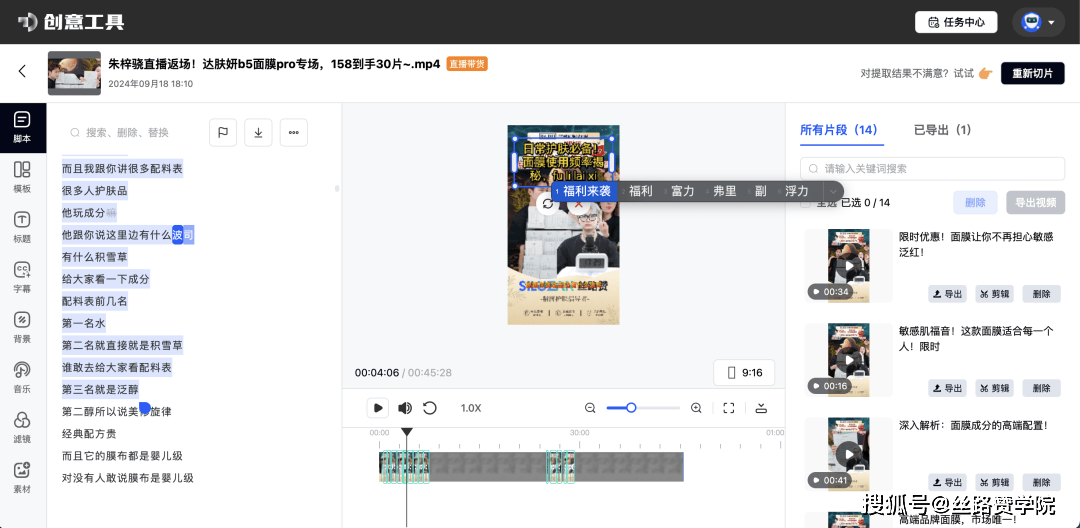Select script line 经典配方贵
This screenshot has height=528, width=1080.
pyautogui.click(x=89, y=434)
